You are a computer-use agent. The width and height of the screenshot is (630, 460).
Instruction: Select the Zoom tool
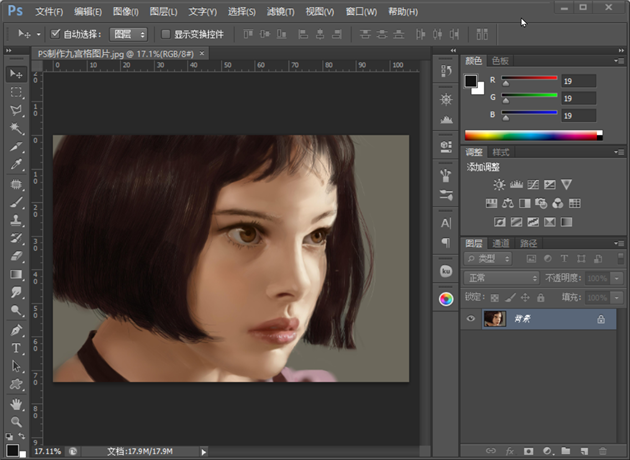point(16,421)
